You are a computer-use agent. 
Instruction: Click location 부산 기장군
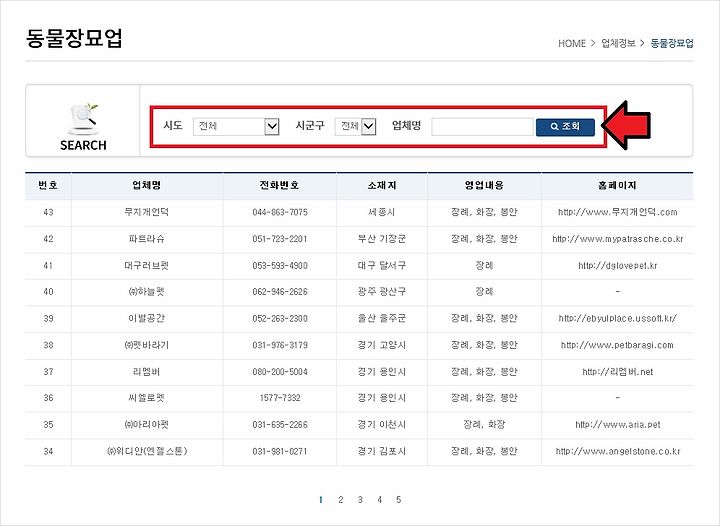(382, 239)
